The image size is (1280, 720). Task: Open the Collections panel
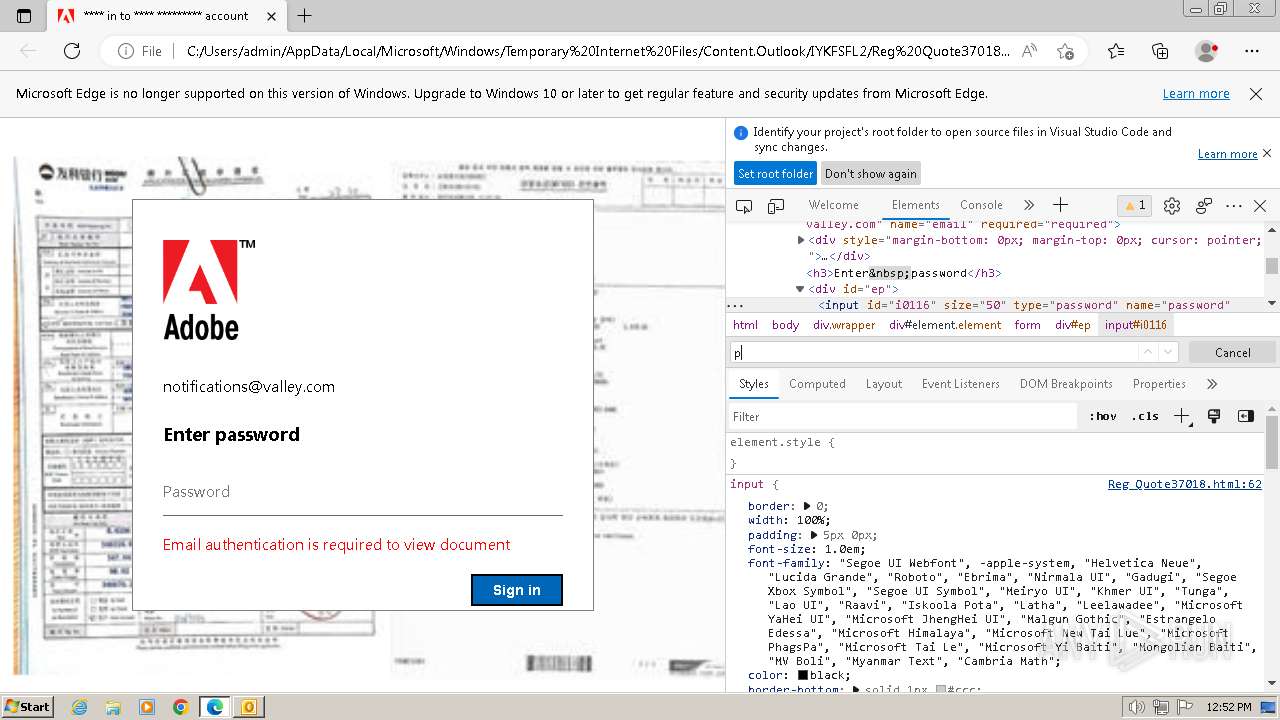coord(1160,51)
